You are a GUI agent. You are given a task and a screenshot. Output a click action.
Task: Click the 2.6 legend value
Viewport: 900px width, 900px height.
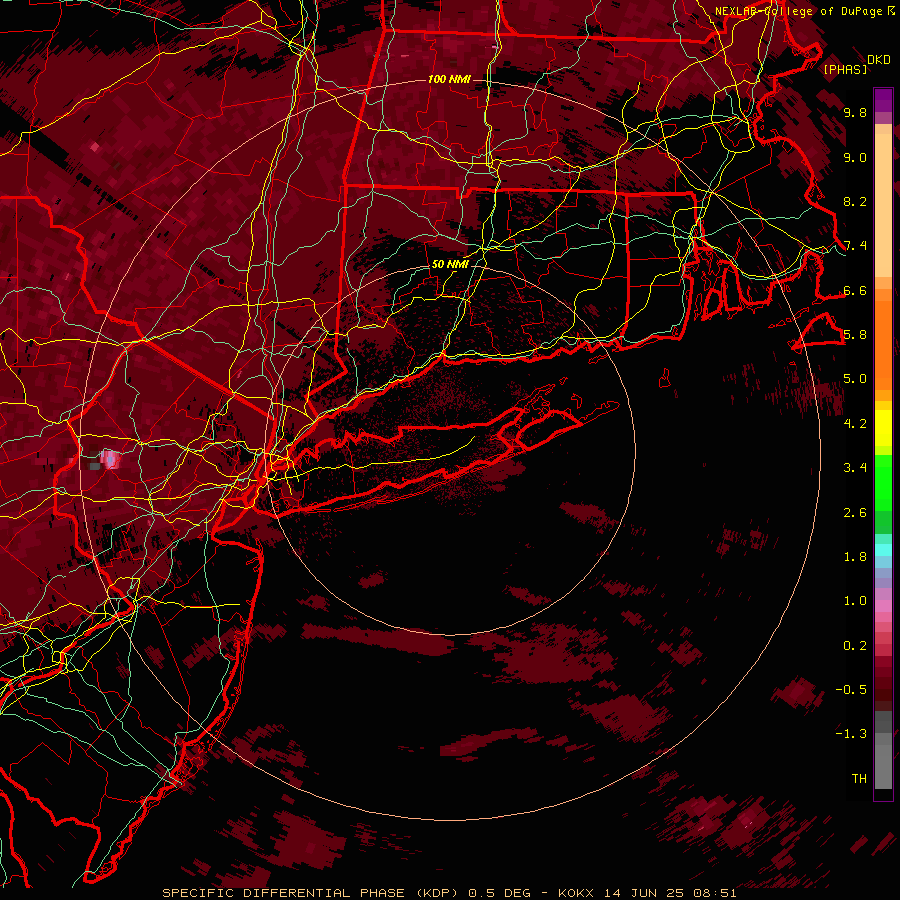(x=855, y=513)
